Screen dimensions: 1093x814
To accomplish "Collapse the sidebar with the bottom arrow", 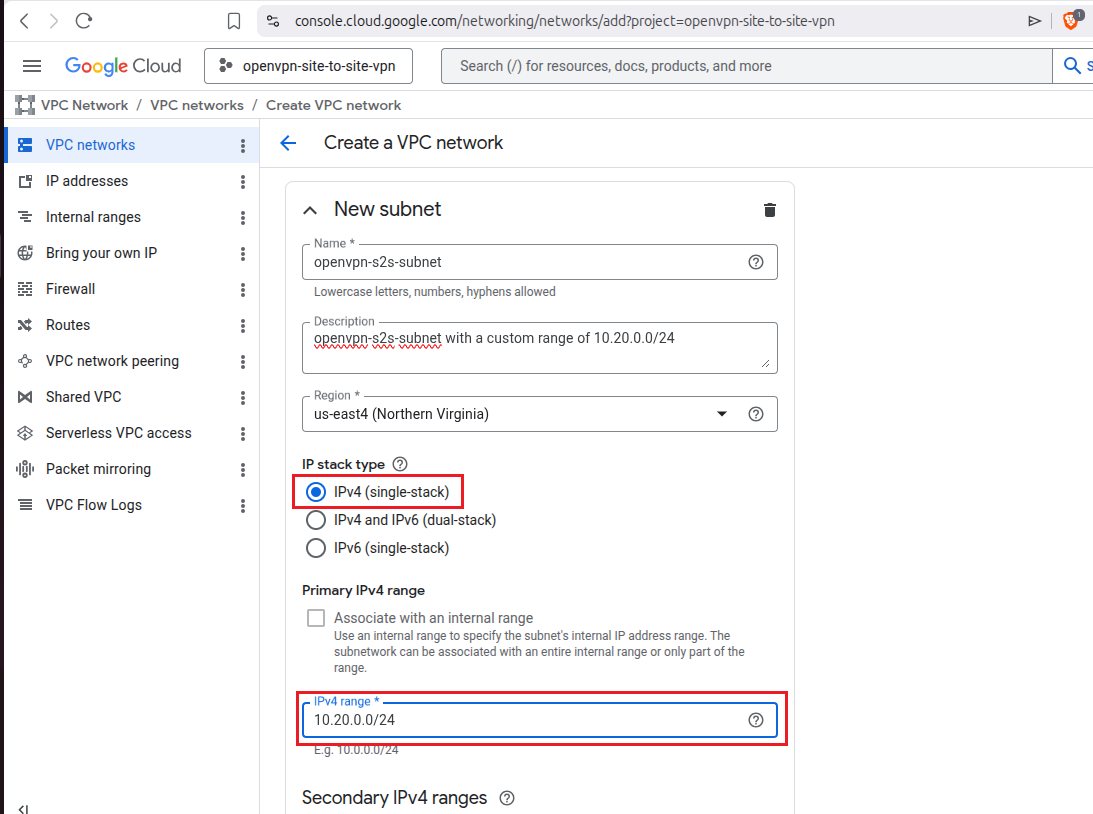I will (24, 808).
